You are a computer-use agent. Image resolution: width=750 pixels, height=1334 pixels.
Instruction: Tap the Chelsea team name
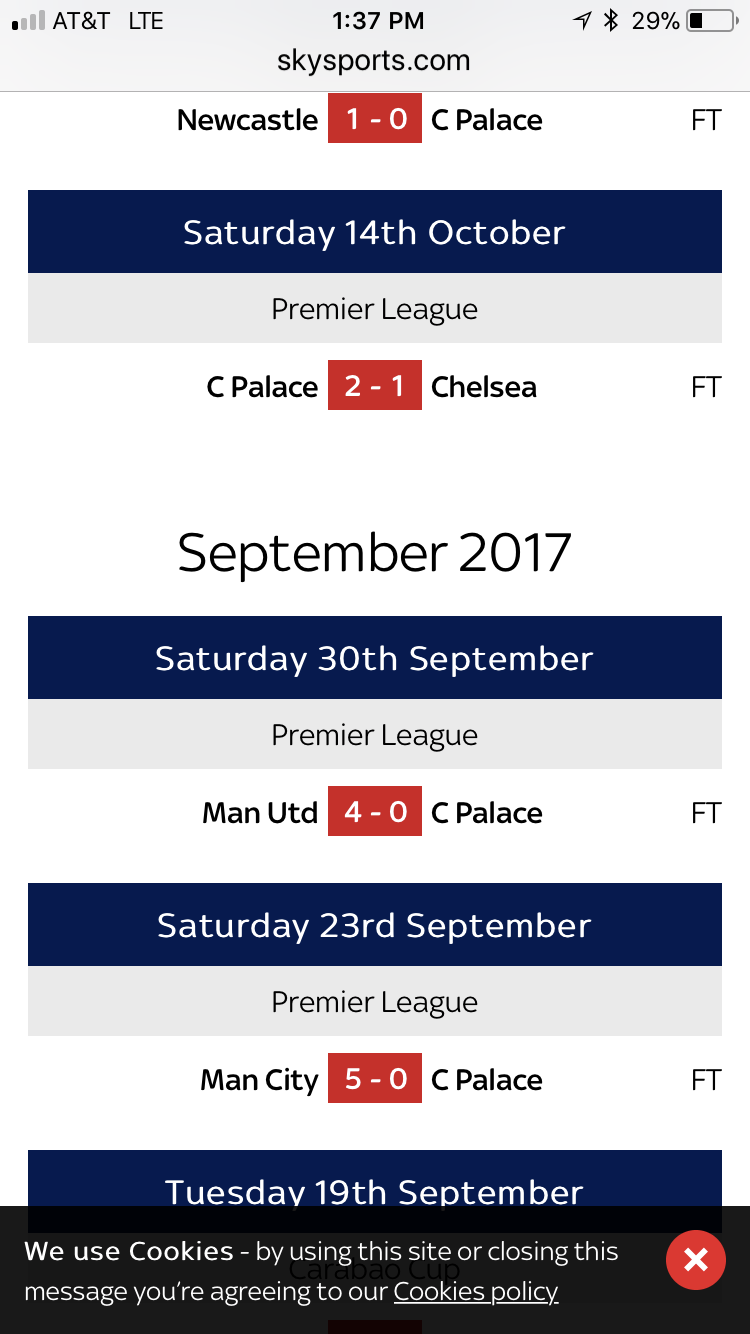point(484,387)
